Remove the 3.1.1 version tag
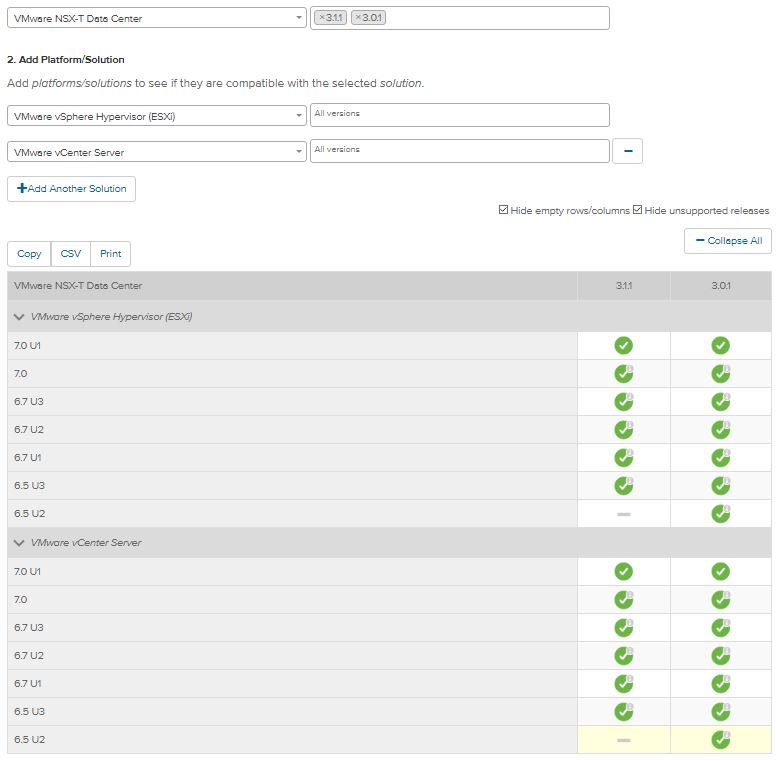The width and height of the screenshot is (776, 761). tap(322, 18)
